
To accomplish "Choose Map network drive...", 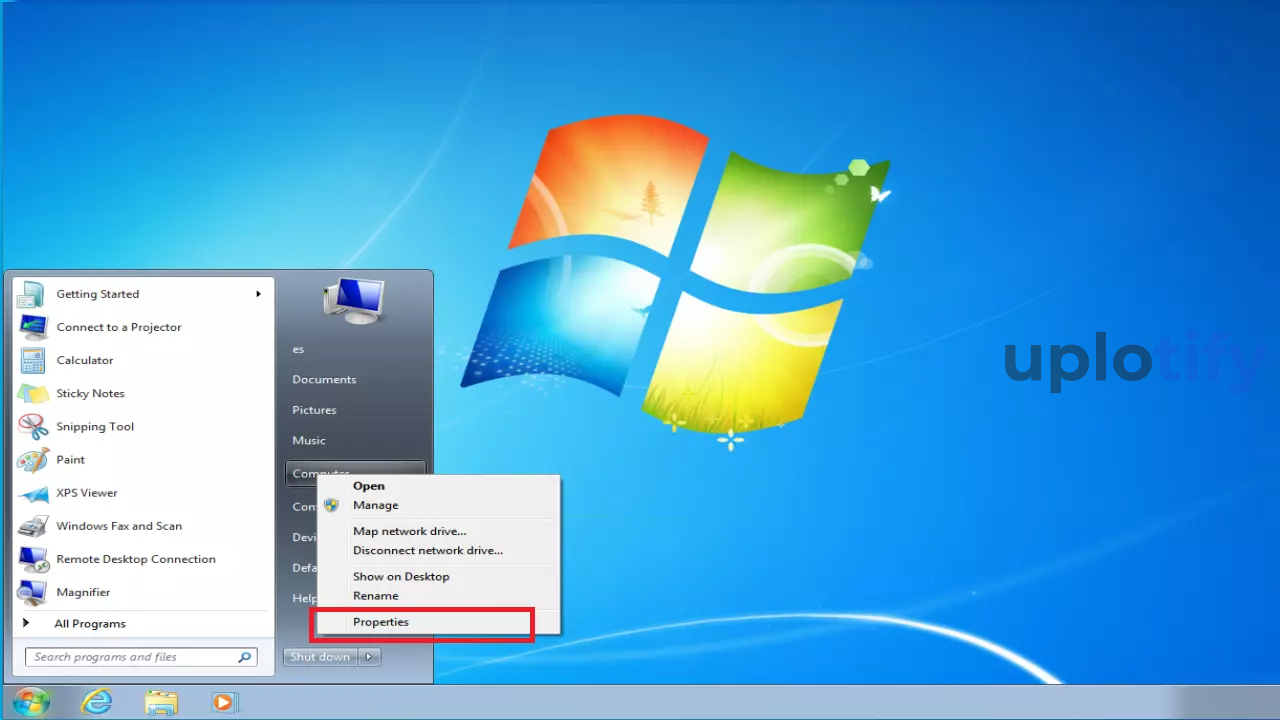I will (x=410, y=531).
